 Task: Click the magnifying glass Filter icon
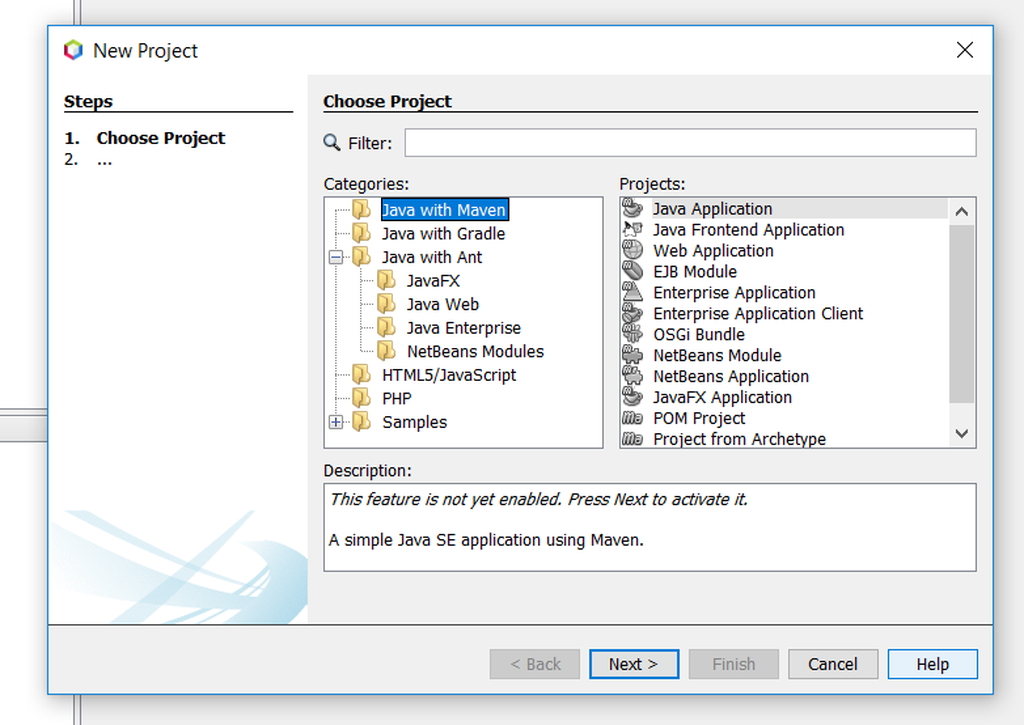point(331,142)
